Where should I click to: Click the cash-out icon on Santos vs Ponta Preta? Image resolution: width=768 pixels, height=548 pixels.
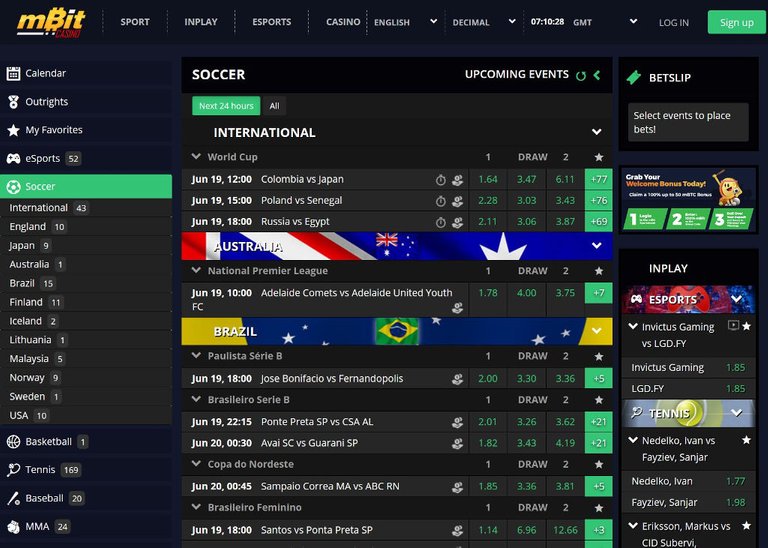click(x=457, y=530)
